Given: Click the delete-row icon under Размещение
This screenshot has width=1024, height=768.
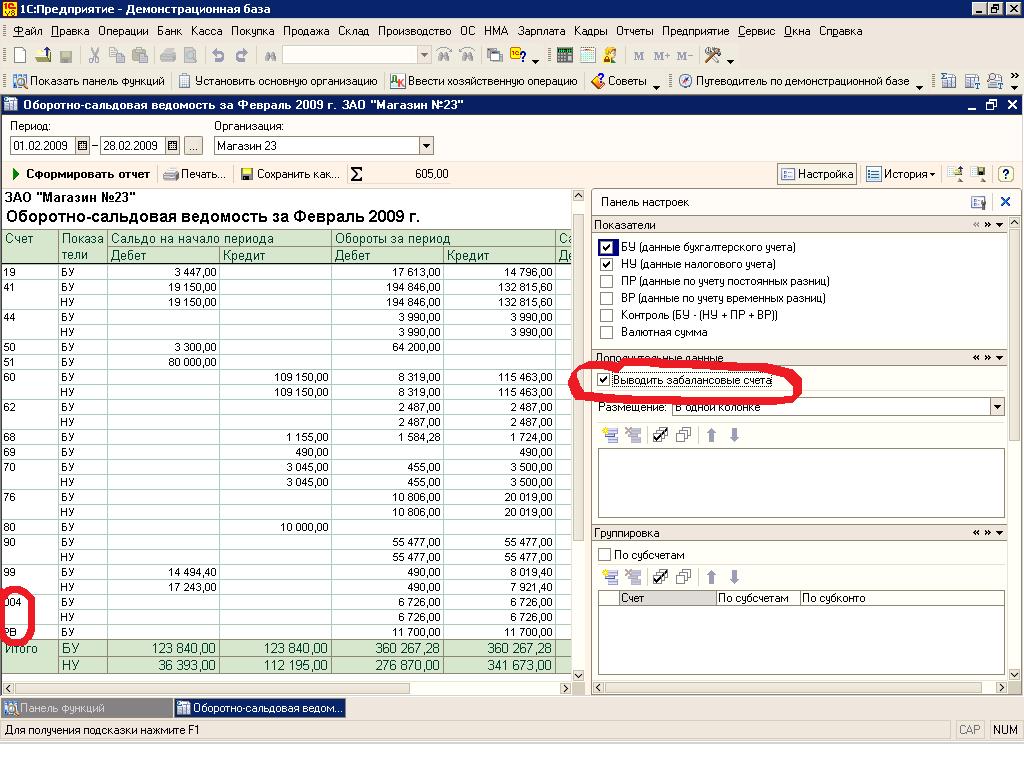Looking at the screenshot, I should [x=633, y=435].
